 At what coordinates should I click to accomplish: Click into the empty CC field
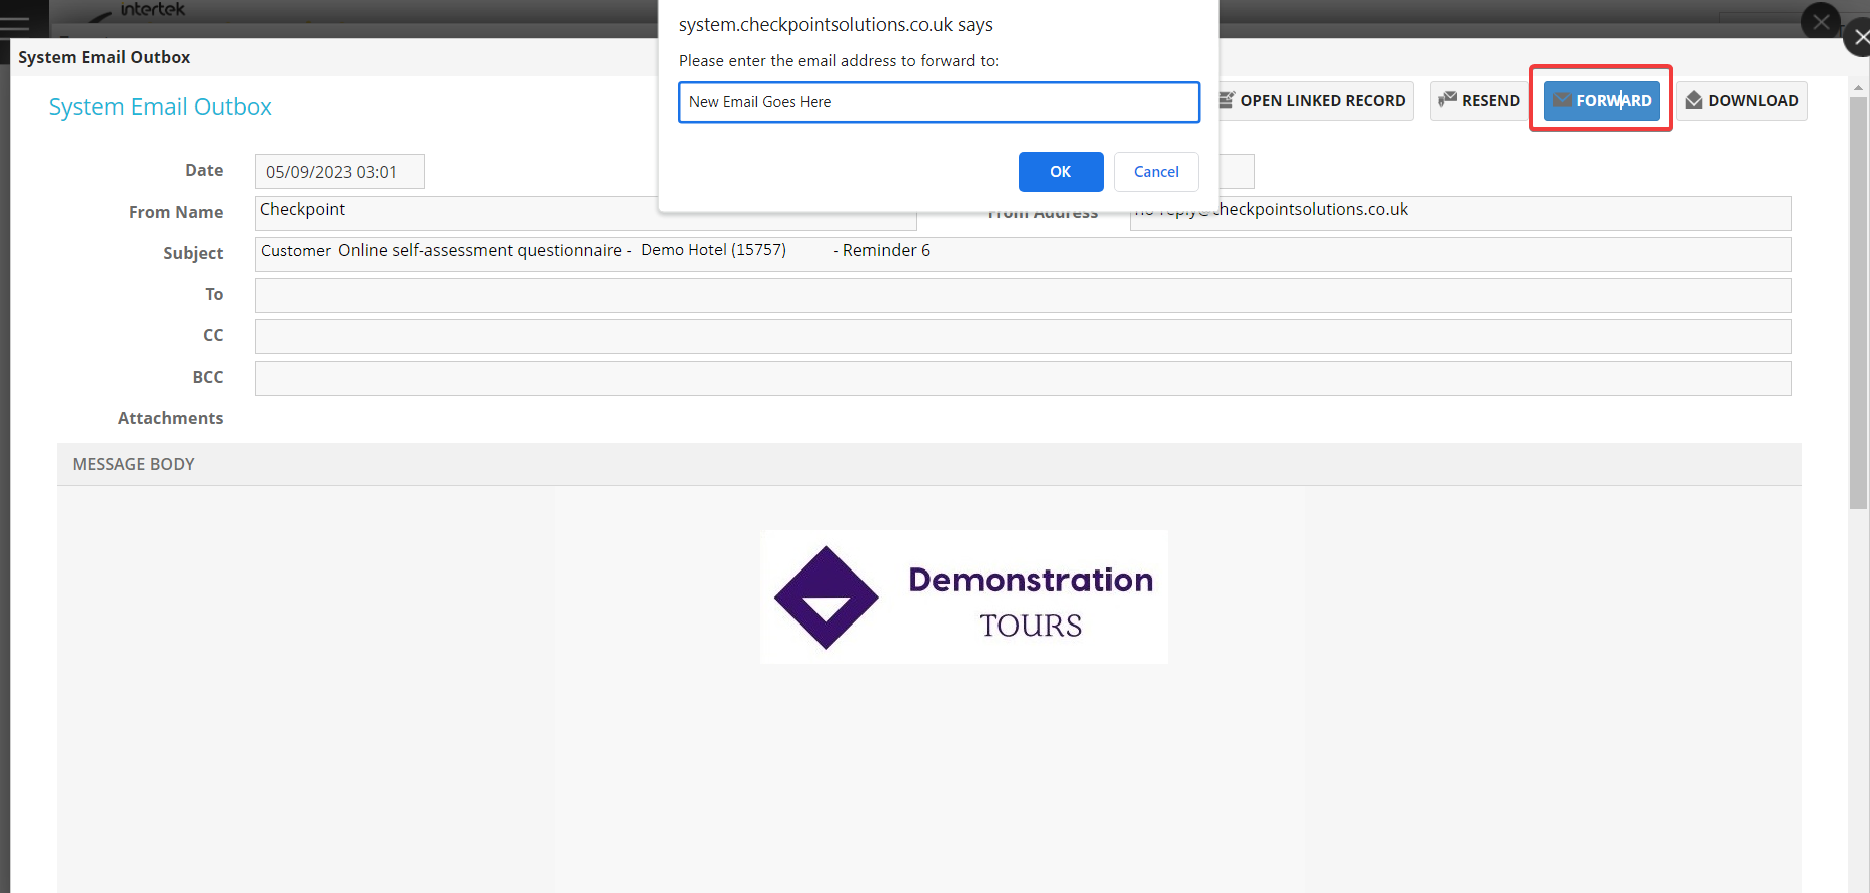point(1022,336)
